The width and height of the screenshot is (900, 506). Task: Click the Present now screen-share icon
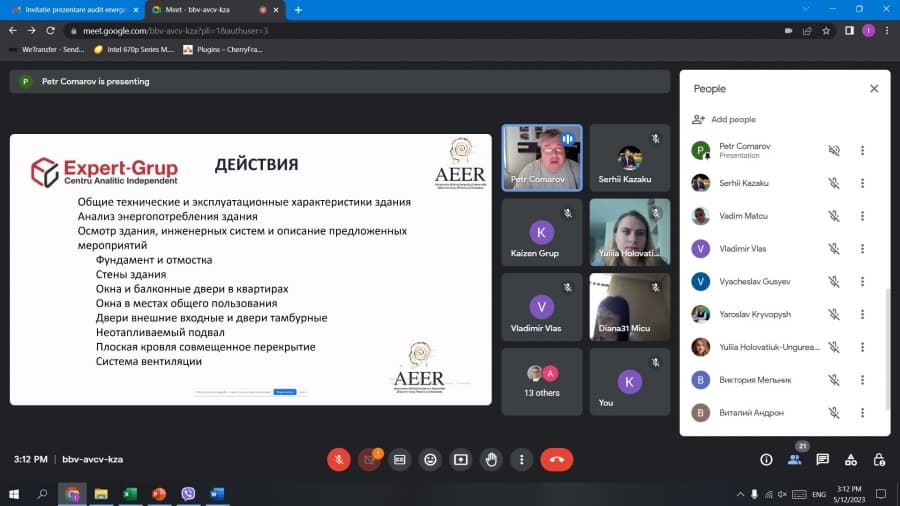click(460, 460)
